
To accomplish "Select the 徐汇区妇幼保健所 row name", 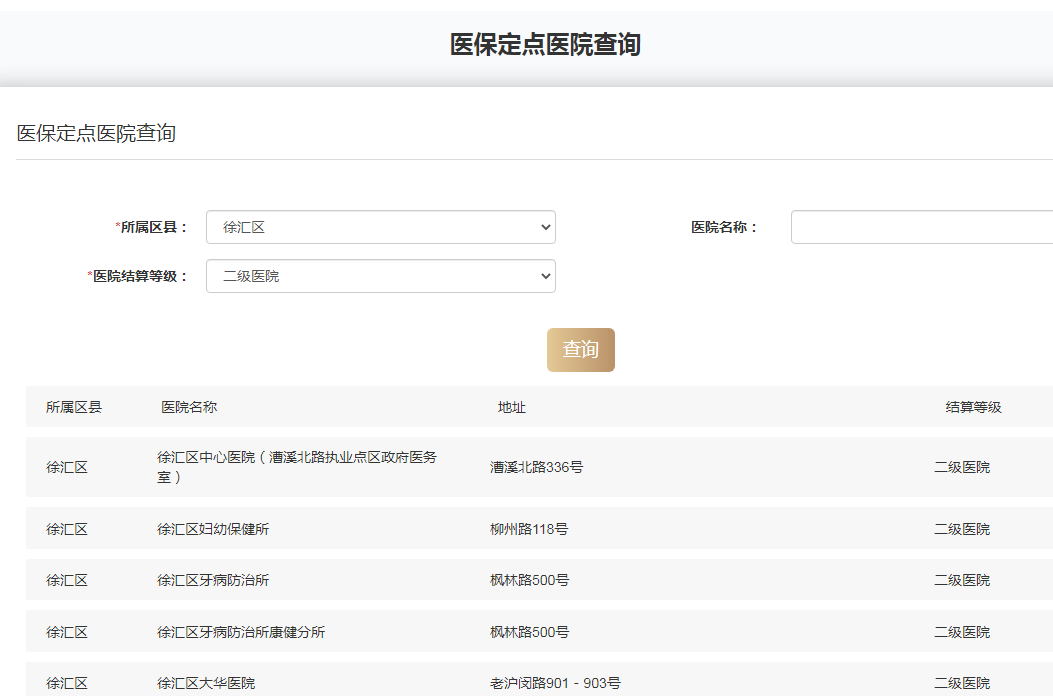I will click(213, 529).
